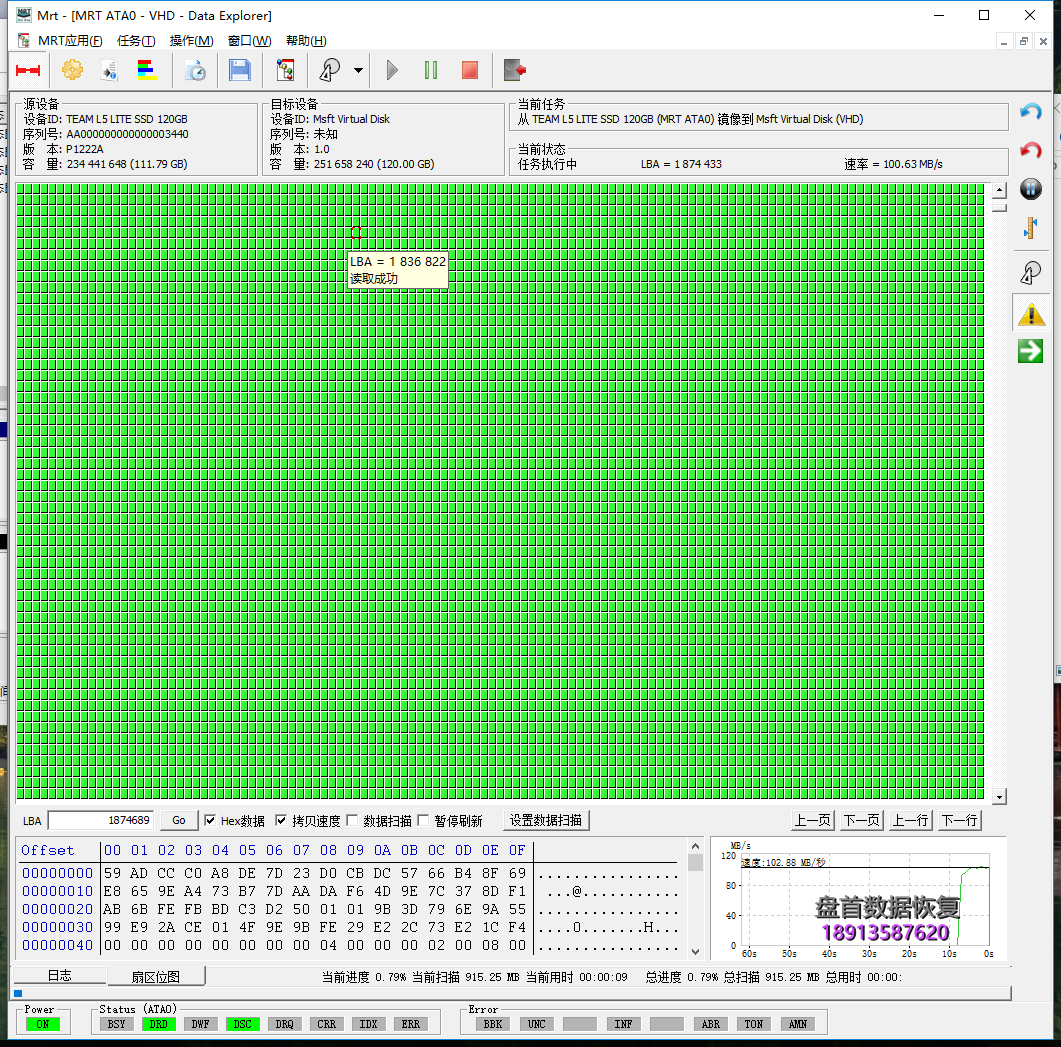This screenshot has width=1061, height=1047.
Task: Click the exit door icon in toolbar
Action: 514,70
